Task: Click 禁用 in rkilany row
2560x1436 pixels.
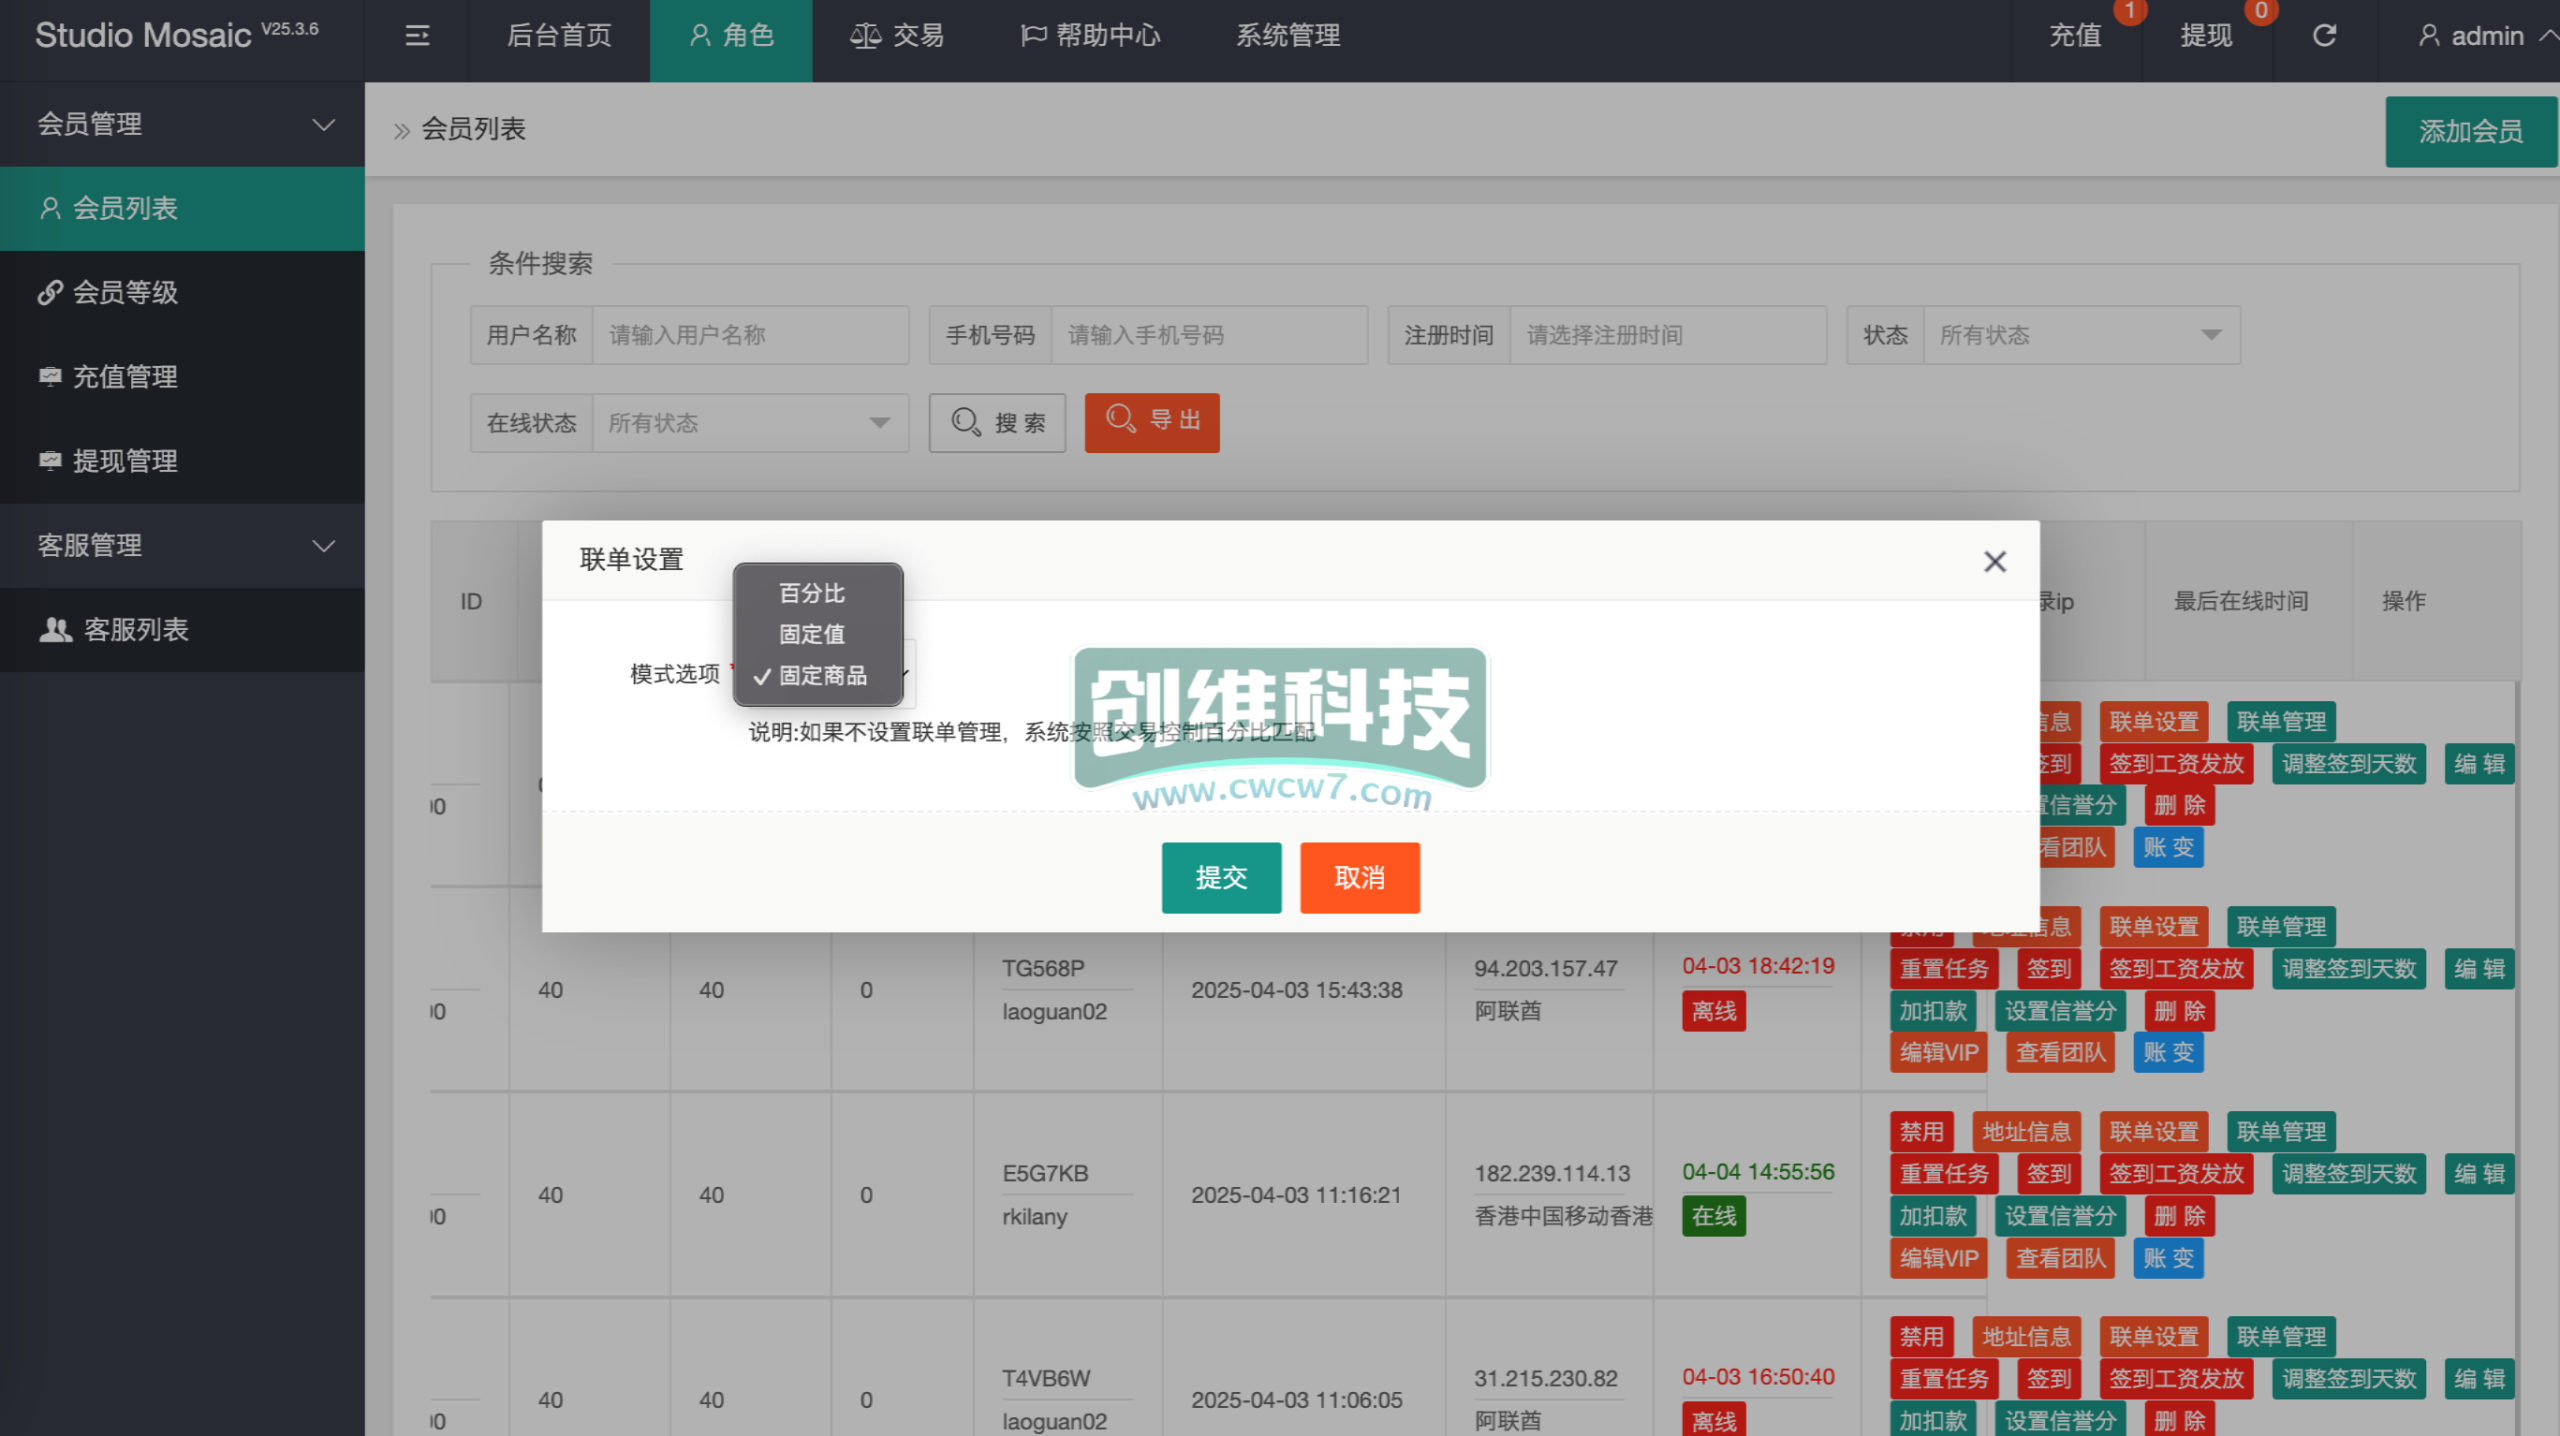Action: pos(1921,1132)
